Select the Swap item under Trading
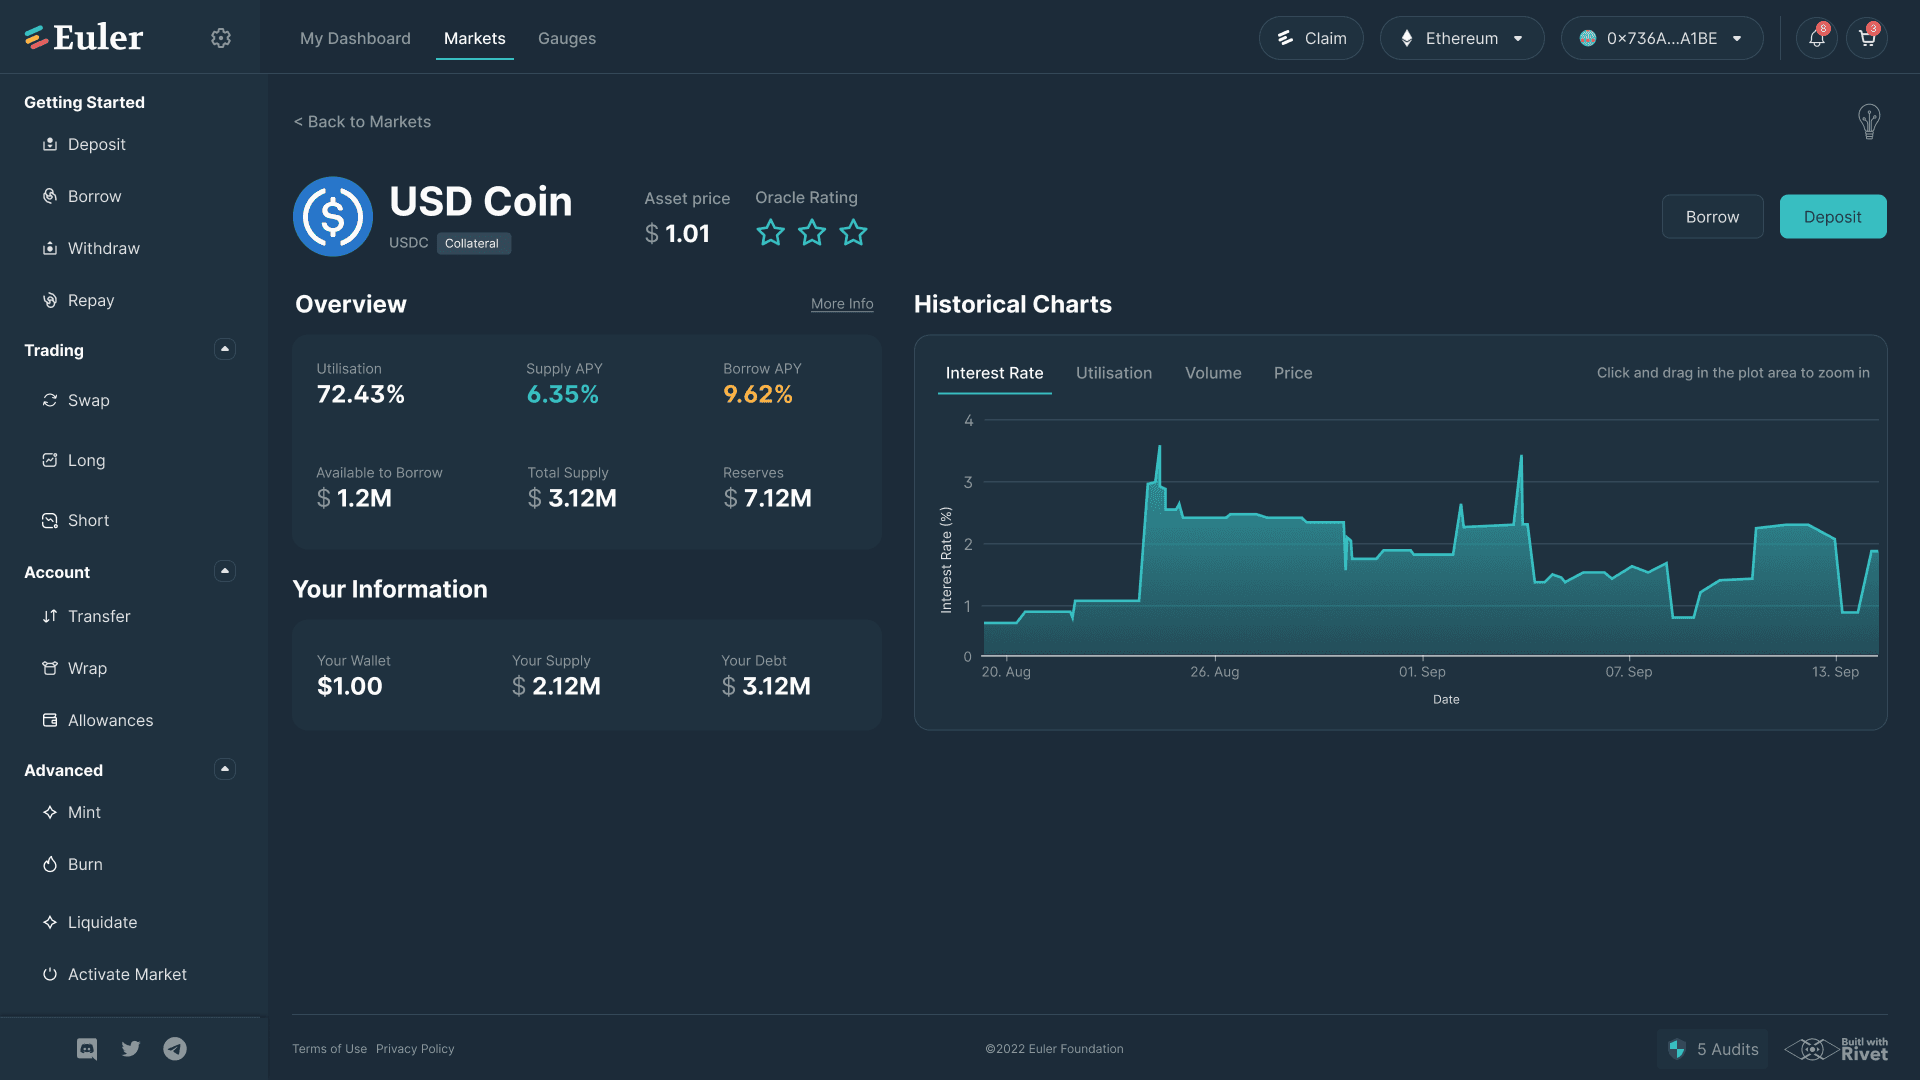Screen dimensions: 1920x1080 (88, 400)
